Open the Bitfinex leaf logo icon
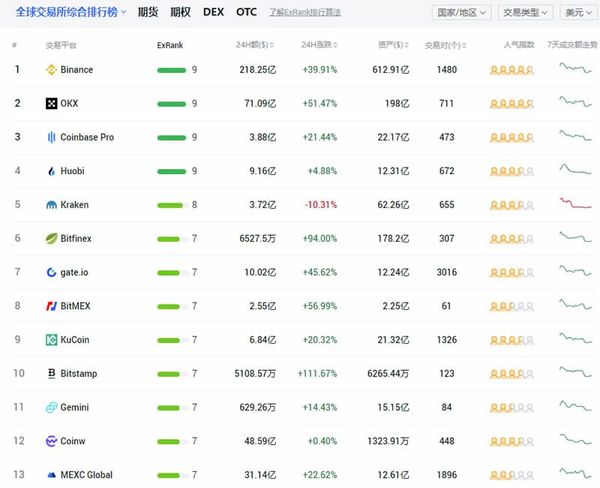Image resolution: width=600 pixels, height=488 pixels. click(51, 238)
